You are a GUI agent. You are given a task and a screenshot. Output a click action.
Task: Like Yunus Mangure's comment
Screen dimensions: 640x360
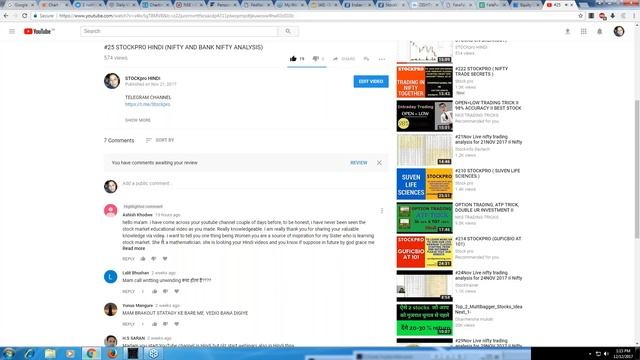point(154,324)
